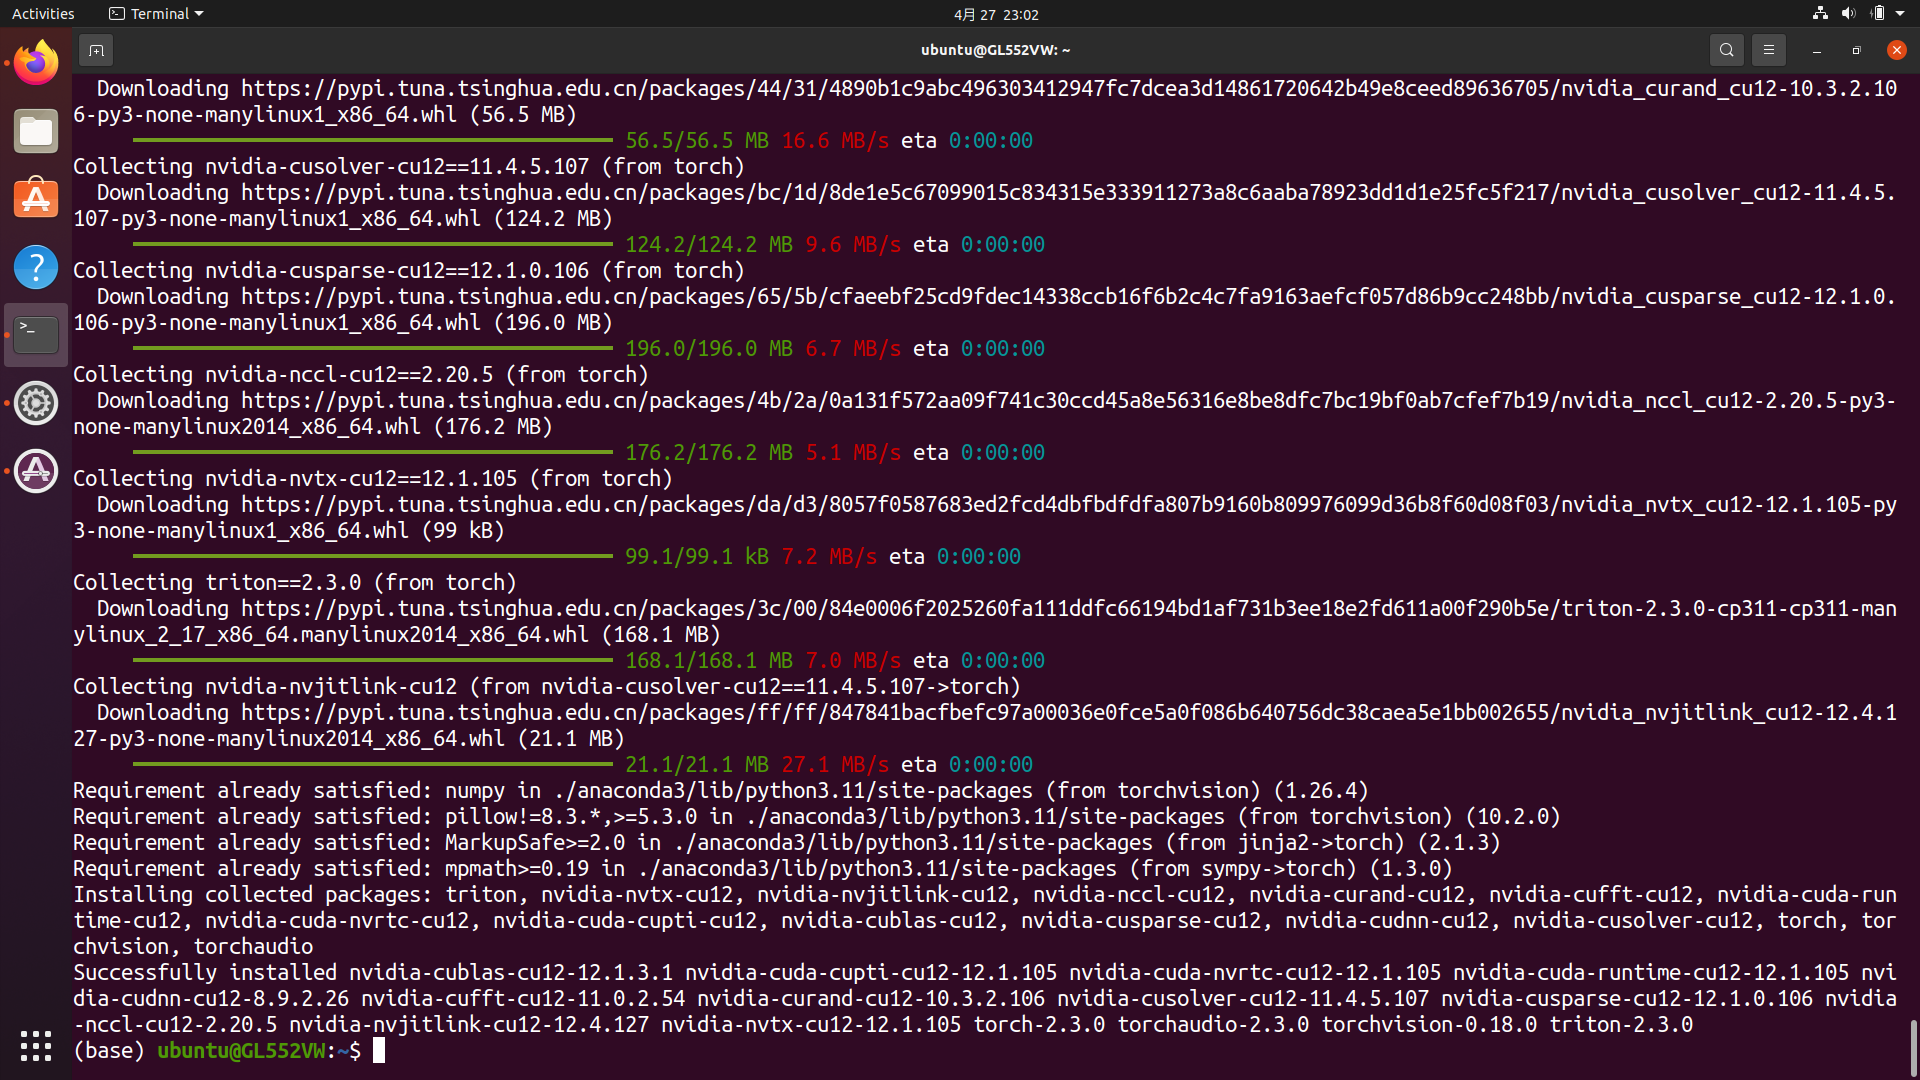Click the network indicator in the top bar
Screen dimensions: 1920x1080
tap(1819, 13)
